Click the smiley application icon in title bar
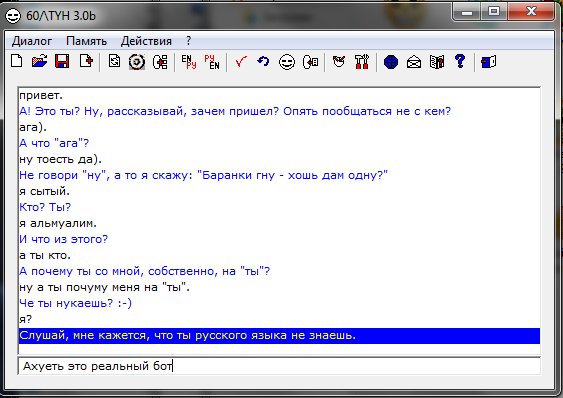This screenshot has height=398, width=563. point(13,16)
